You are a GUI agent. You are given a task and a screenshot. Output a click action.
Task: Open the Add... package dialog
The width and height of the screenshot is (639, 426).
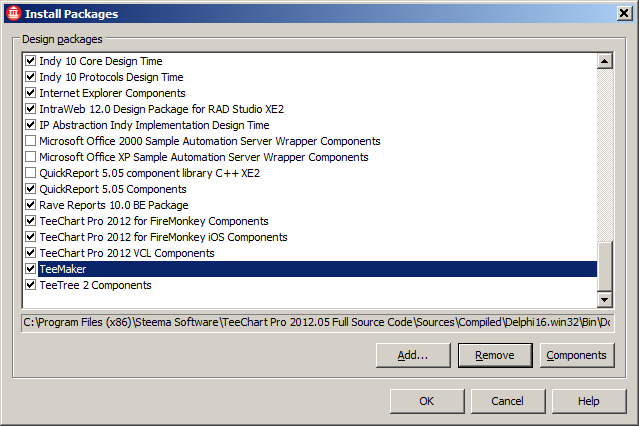click(413, 355)
